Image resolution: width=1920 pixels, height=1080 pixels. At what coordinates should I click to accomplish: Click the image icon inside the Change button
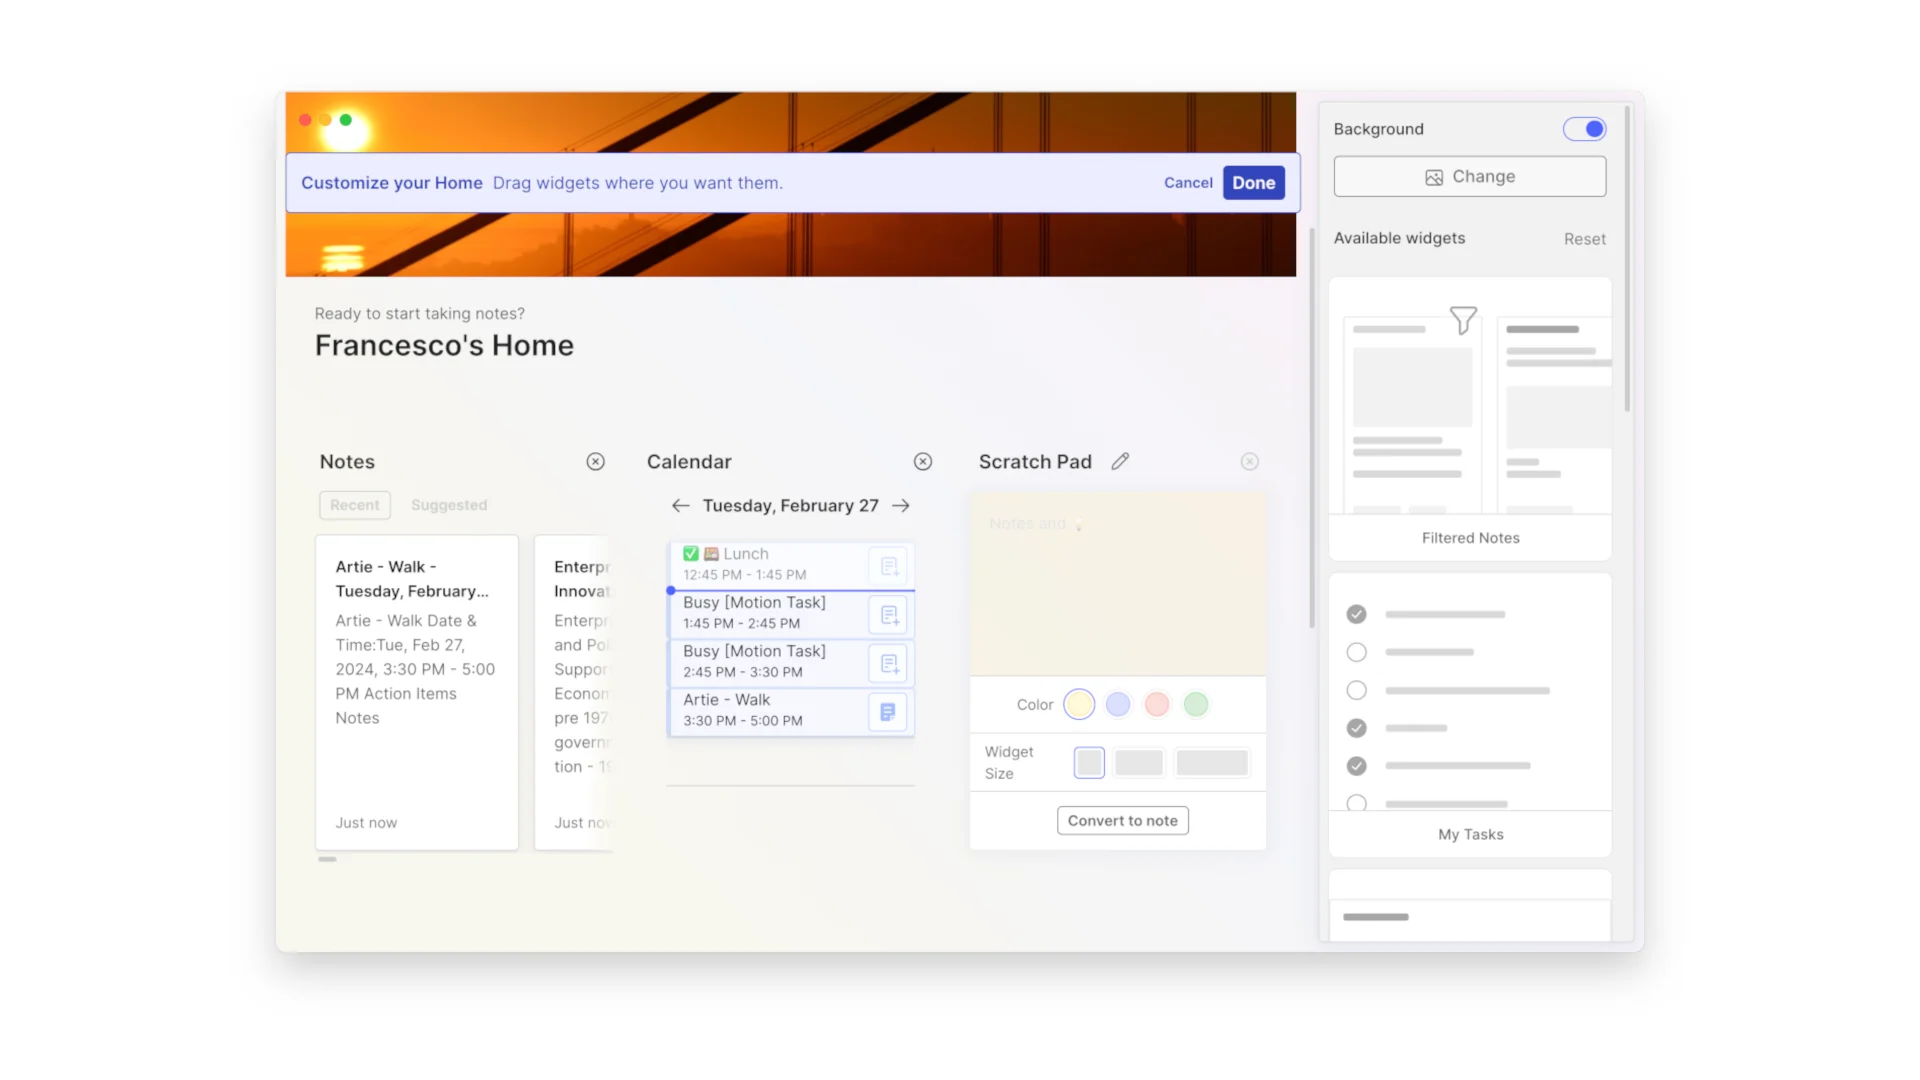[x=1434, y=176]
